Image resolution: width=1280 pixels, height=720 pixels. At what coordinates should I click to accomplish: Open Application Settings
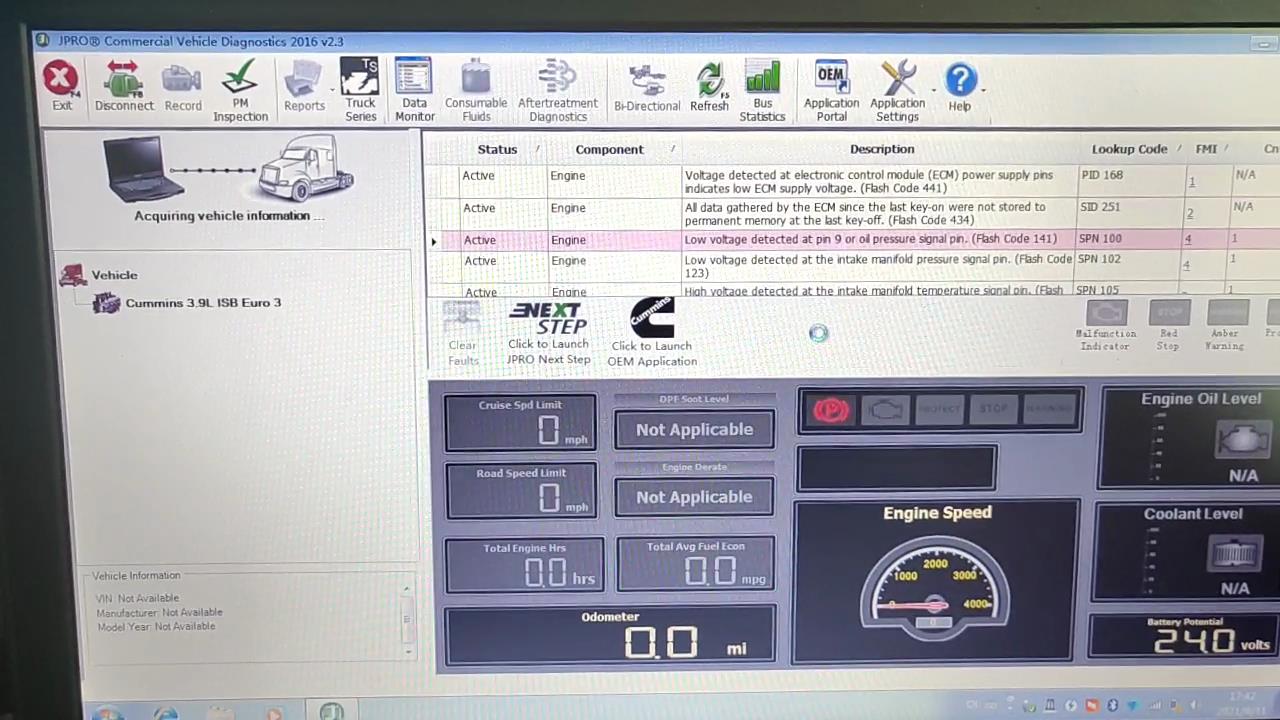(897, 90)
